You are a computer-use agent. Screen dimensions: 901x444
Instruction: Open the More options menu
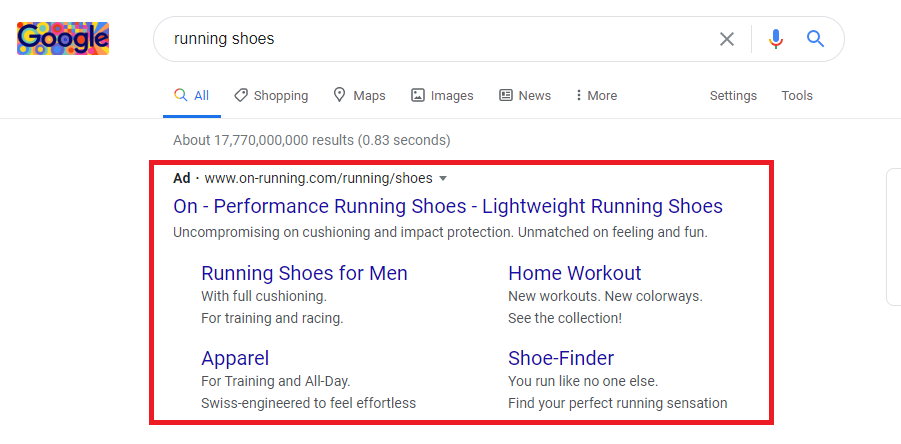[x=596, y=95]
